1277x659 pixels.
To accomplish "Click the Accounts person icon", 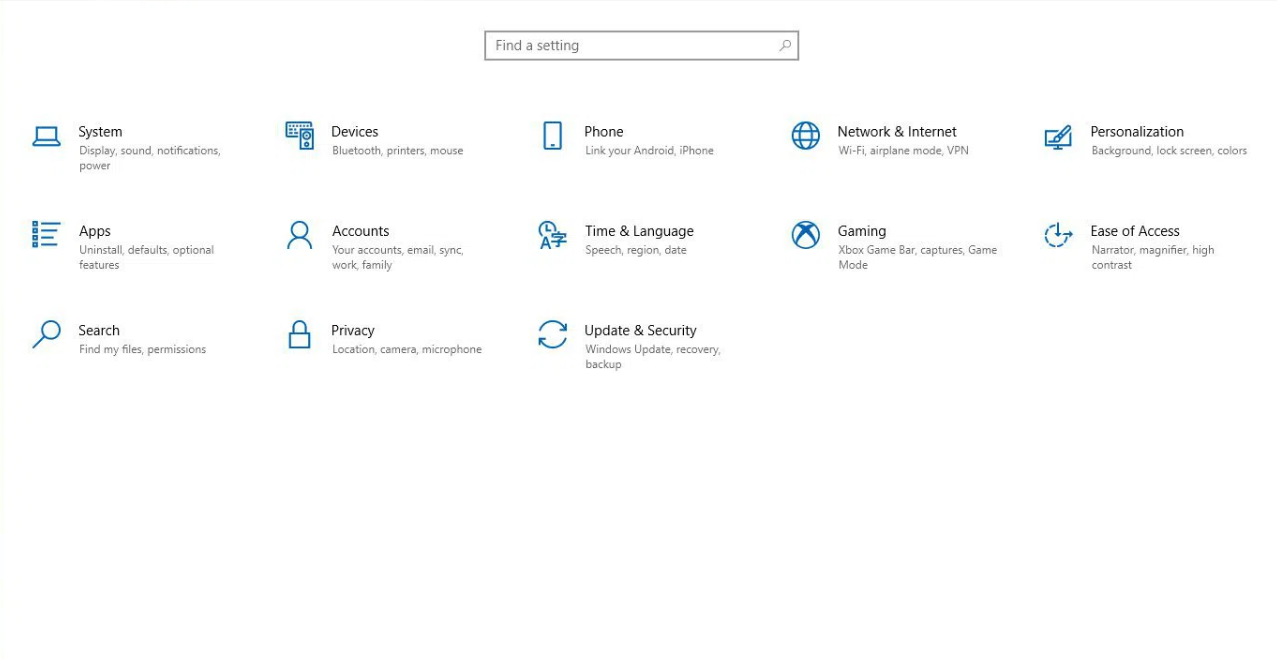I will [x=299, y=235].
